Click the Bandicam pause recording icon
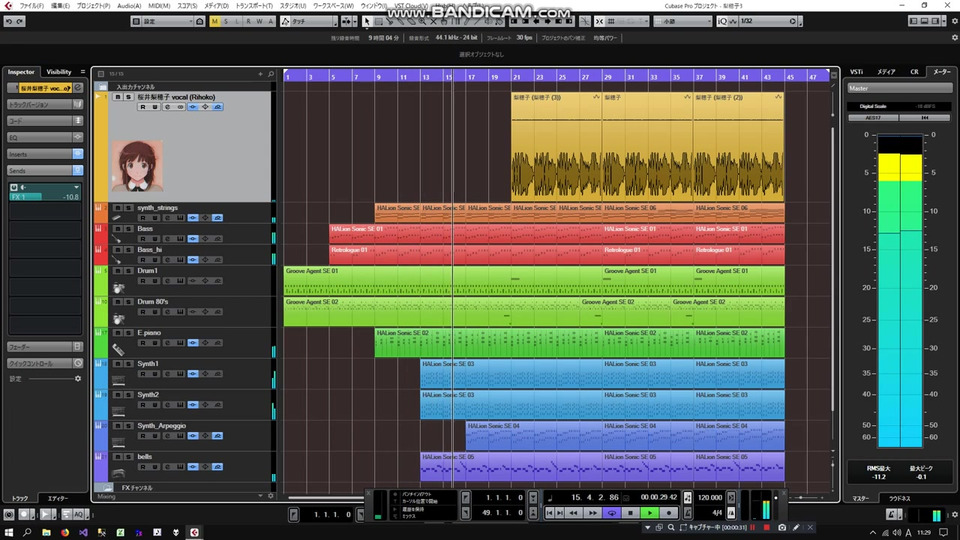Viewport: 960px width, 540px height. coord(752,527)
